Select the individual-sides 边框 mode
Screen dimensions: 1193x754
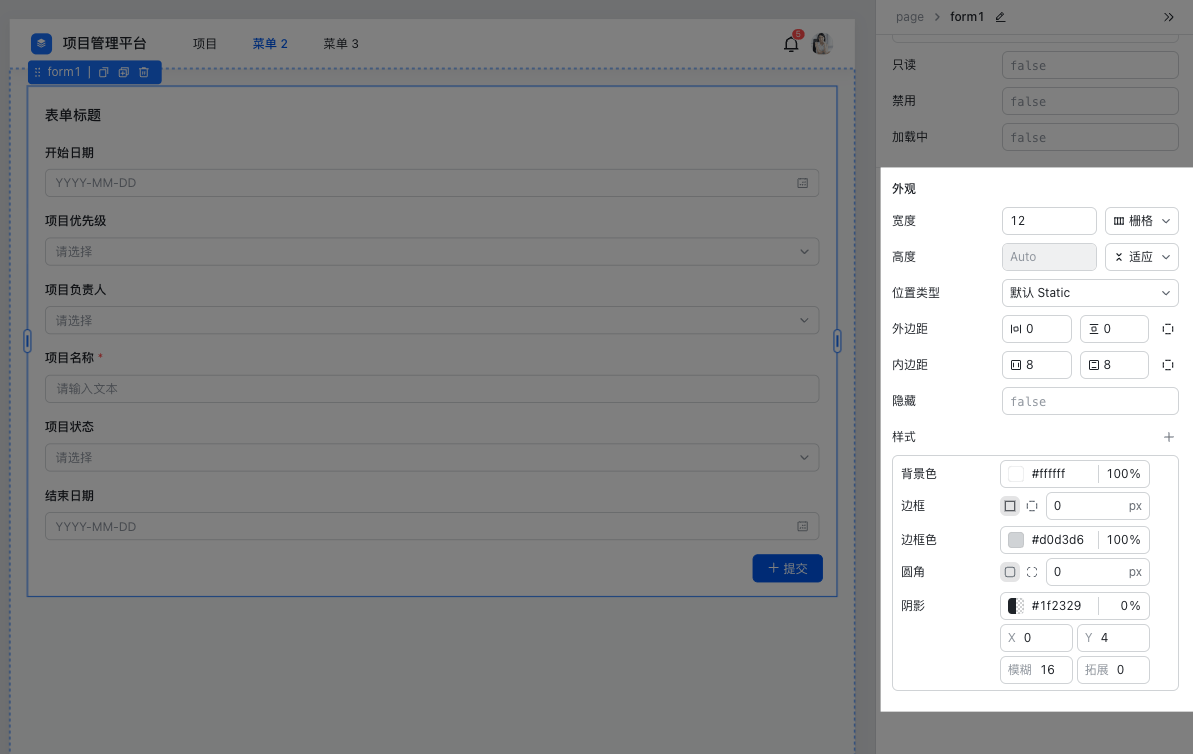[1032, 506]
